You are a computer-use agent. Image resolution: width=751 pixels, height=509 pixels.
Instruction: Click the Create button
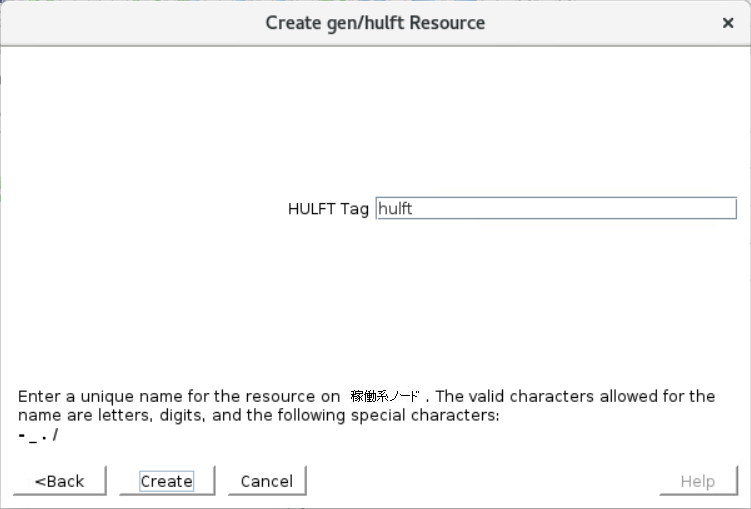pyautogui.click(x=167, y=481)
